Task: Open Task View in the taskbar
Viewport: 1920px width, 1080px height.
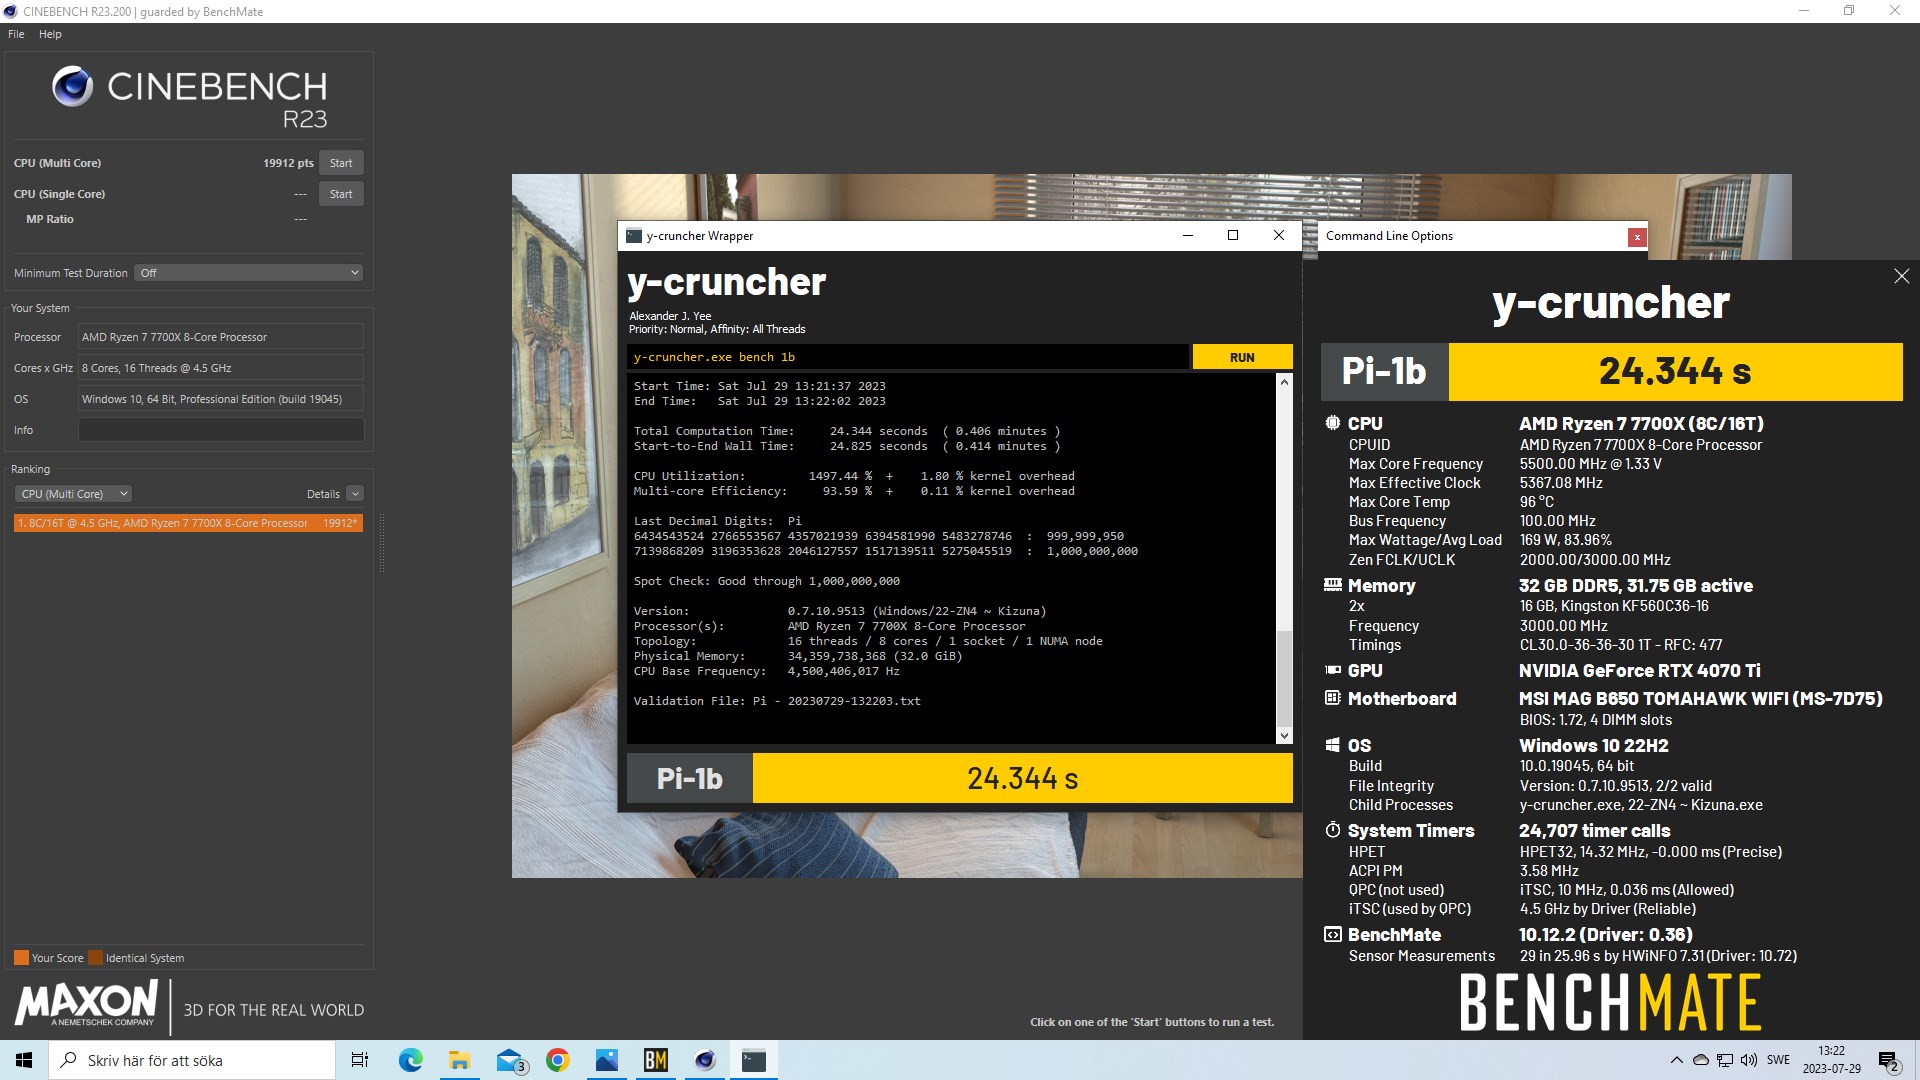Action: point(360,1060)
